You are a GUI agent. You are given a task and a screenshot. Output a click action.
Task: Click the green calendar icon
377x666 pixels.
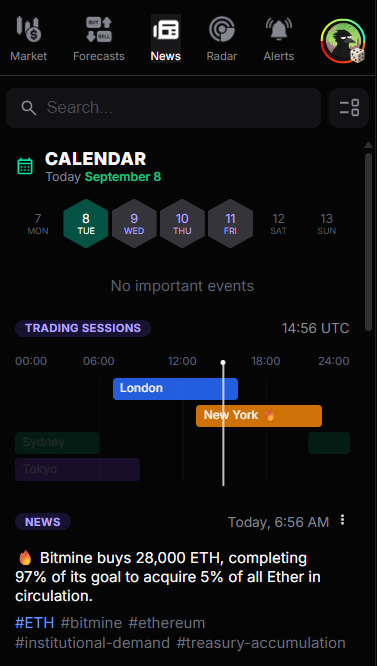tap(25, 166)
